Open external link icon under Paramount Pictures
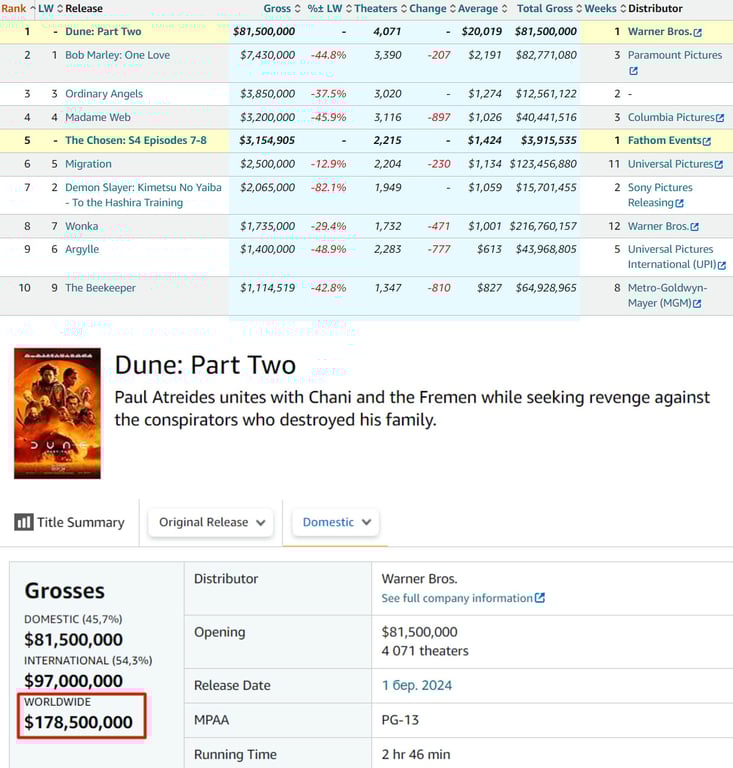The image size is (733, 768). (x=633, y=71)
